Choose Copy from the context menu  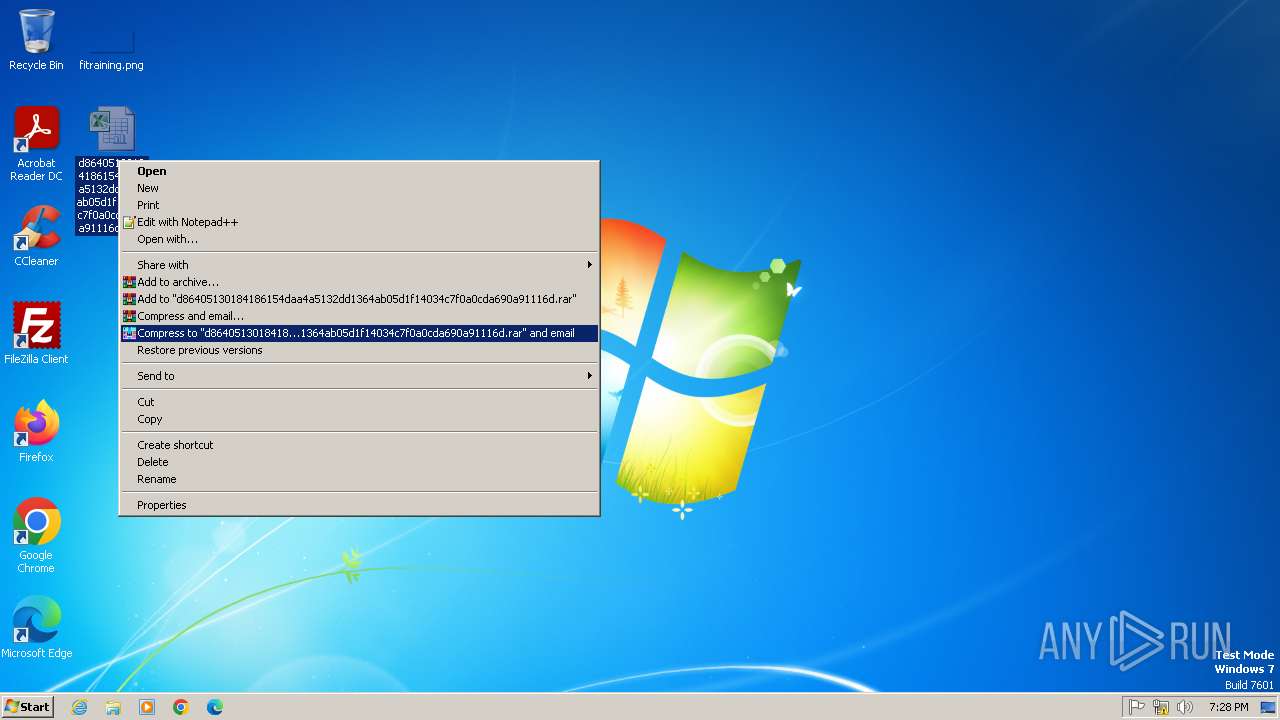point(359,419)
